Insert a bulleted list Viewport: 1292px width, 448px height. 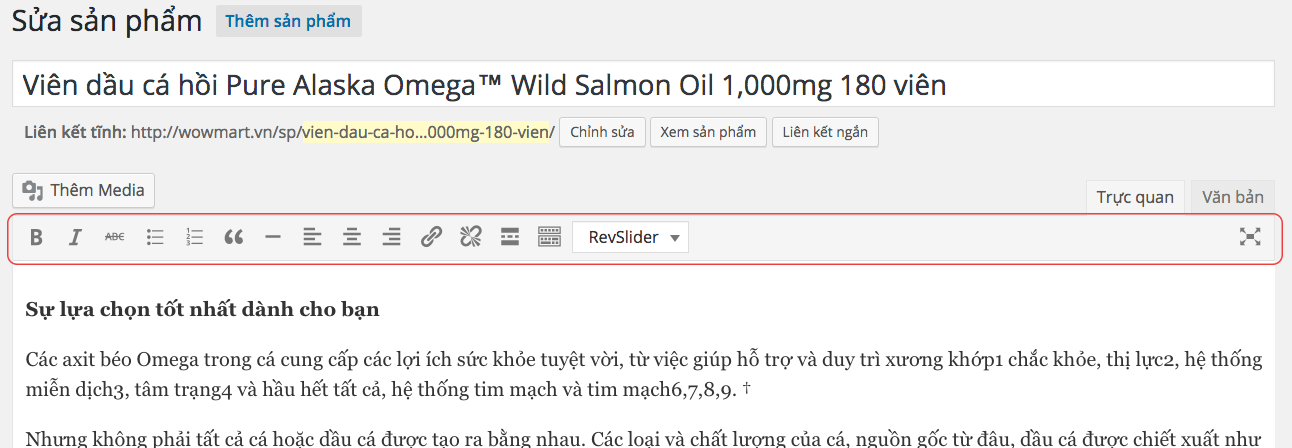click(155, 237)
